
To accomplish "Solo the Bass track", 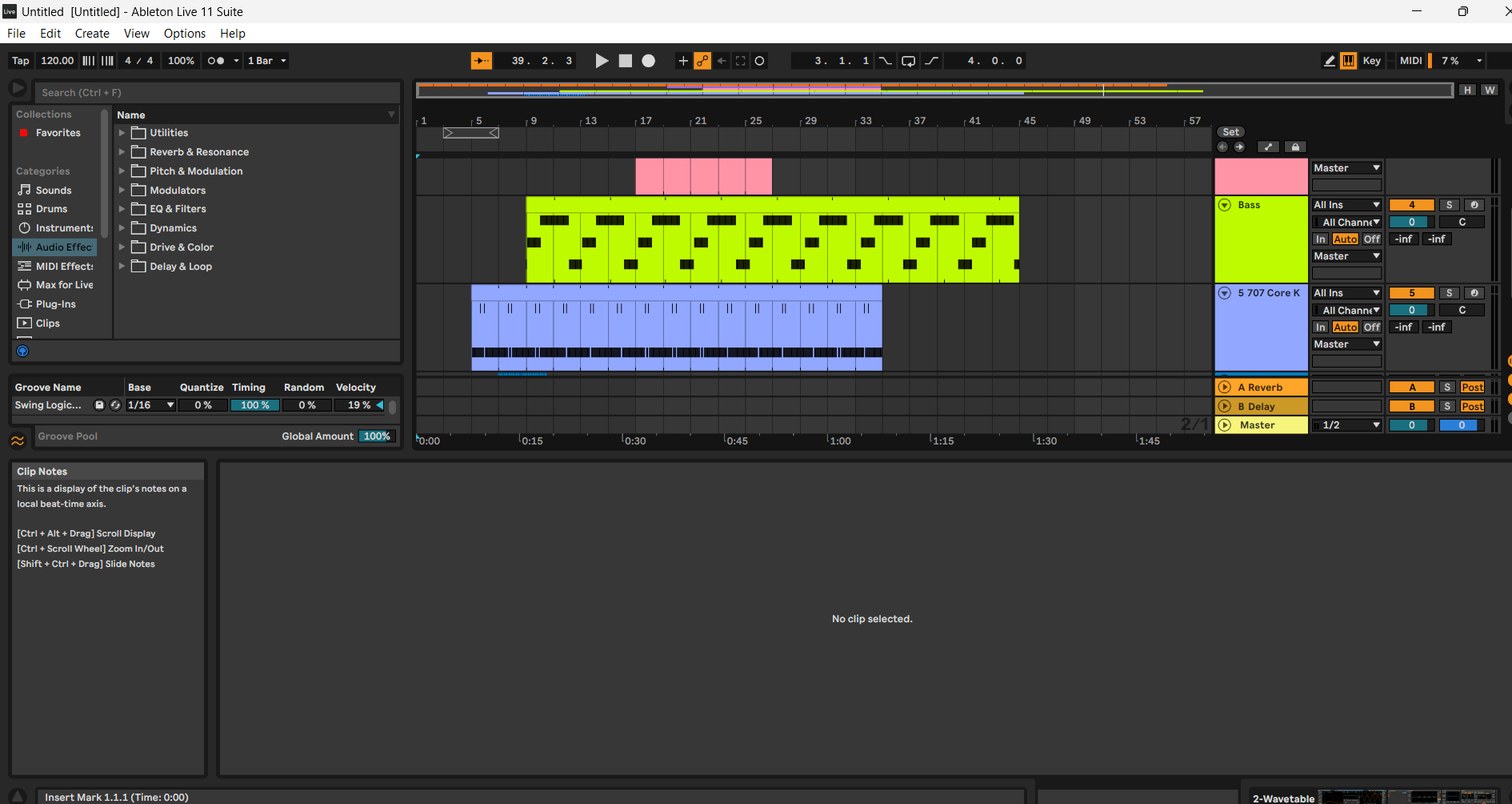I will point(1448,205).
